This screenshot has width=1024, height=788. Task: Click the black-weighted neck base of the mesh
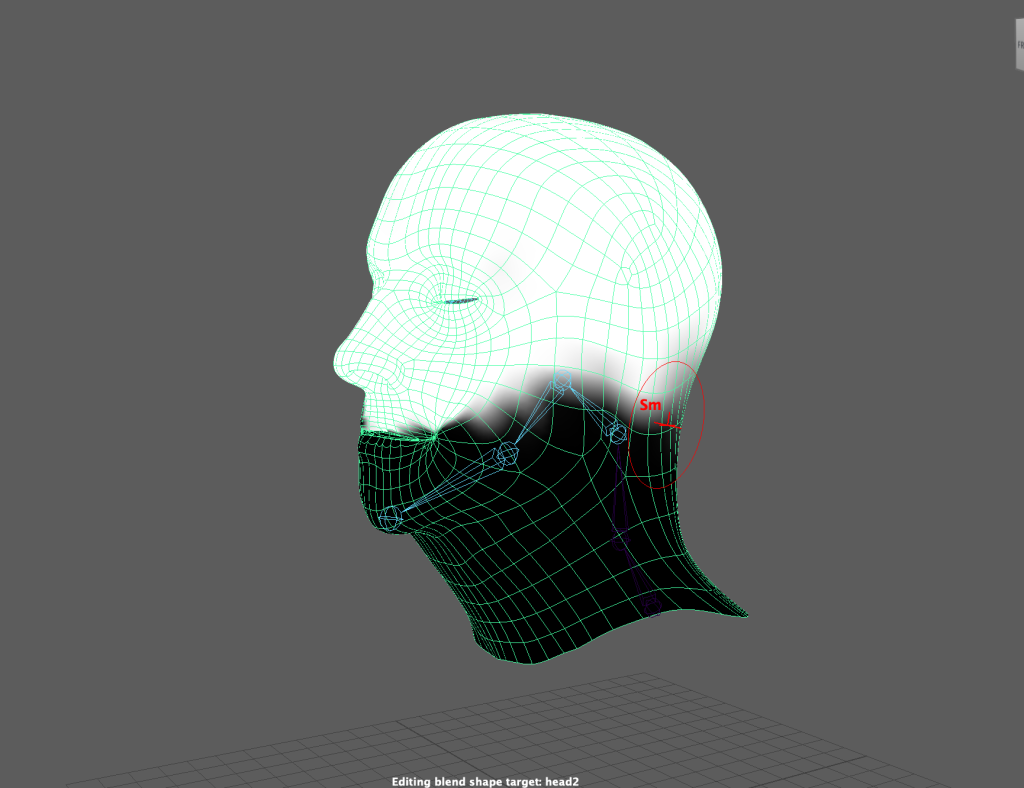point(560,620)
